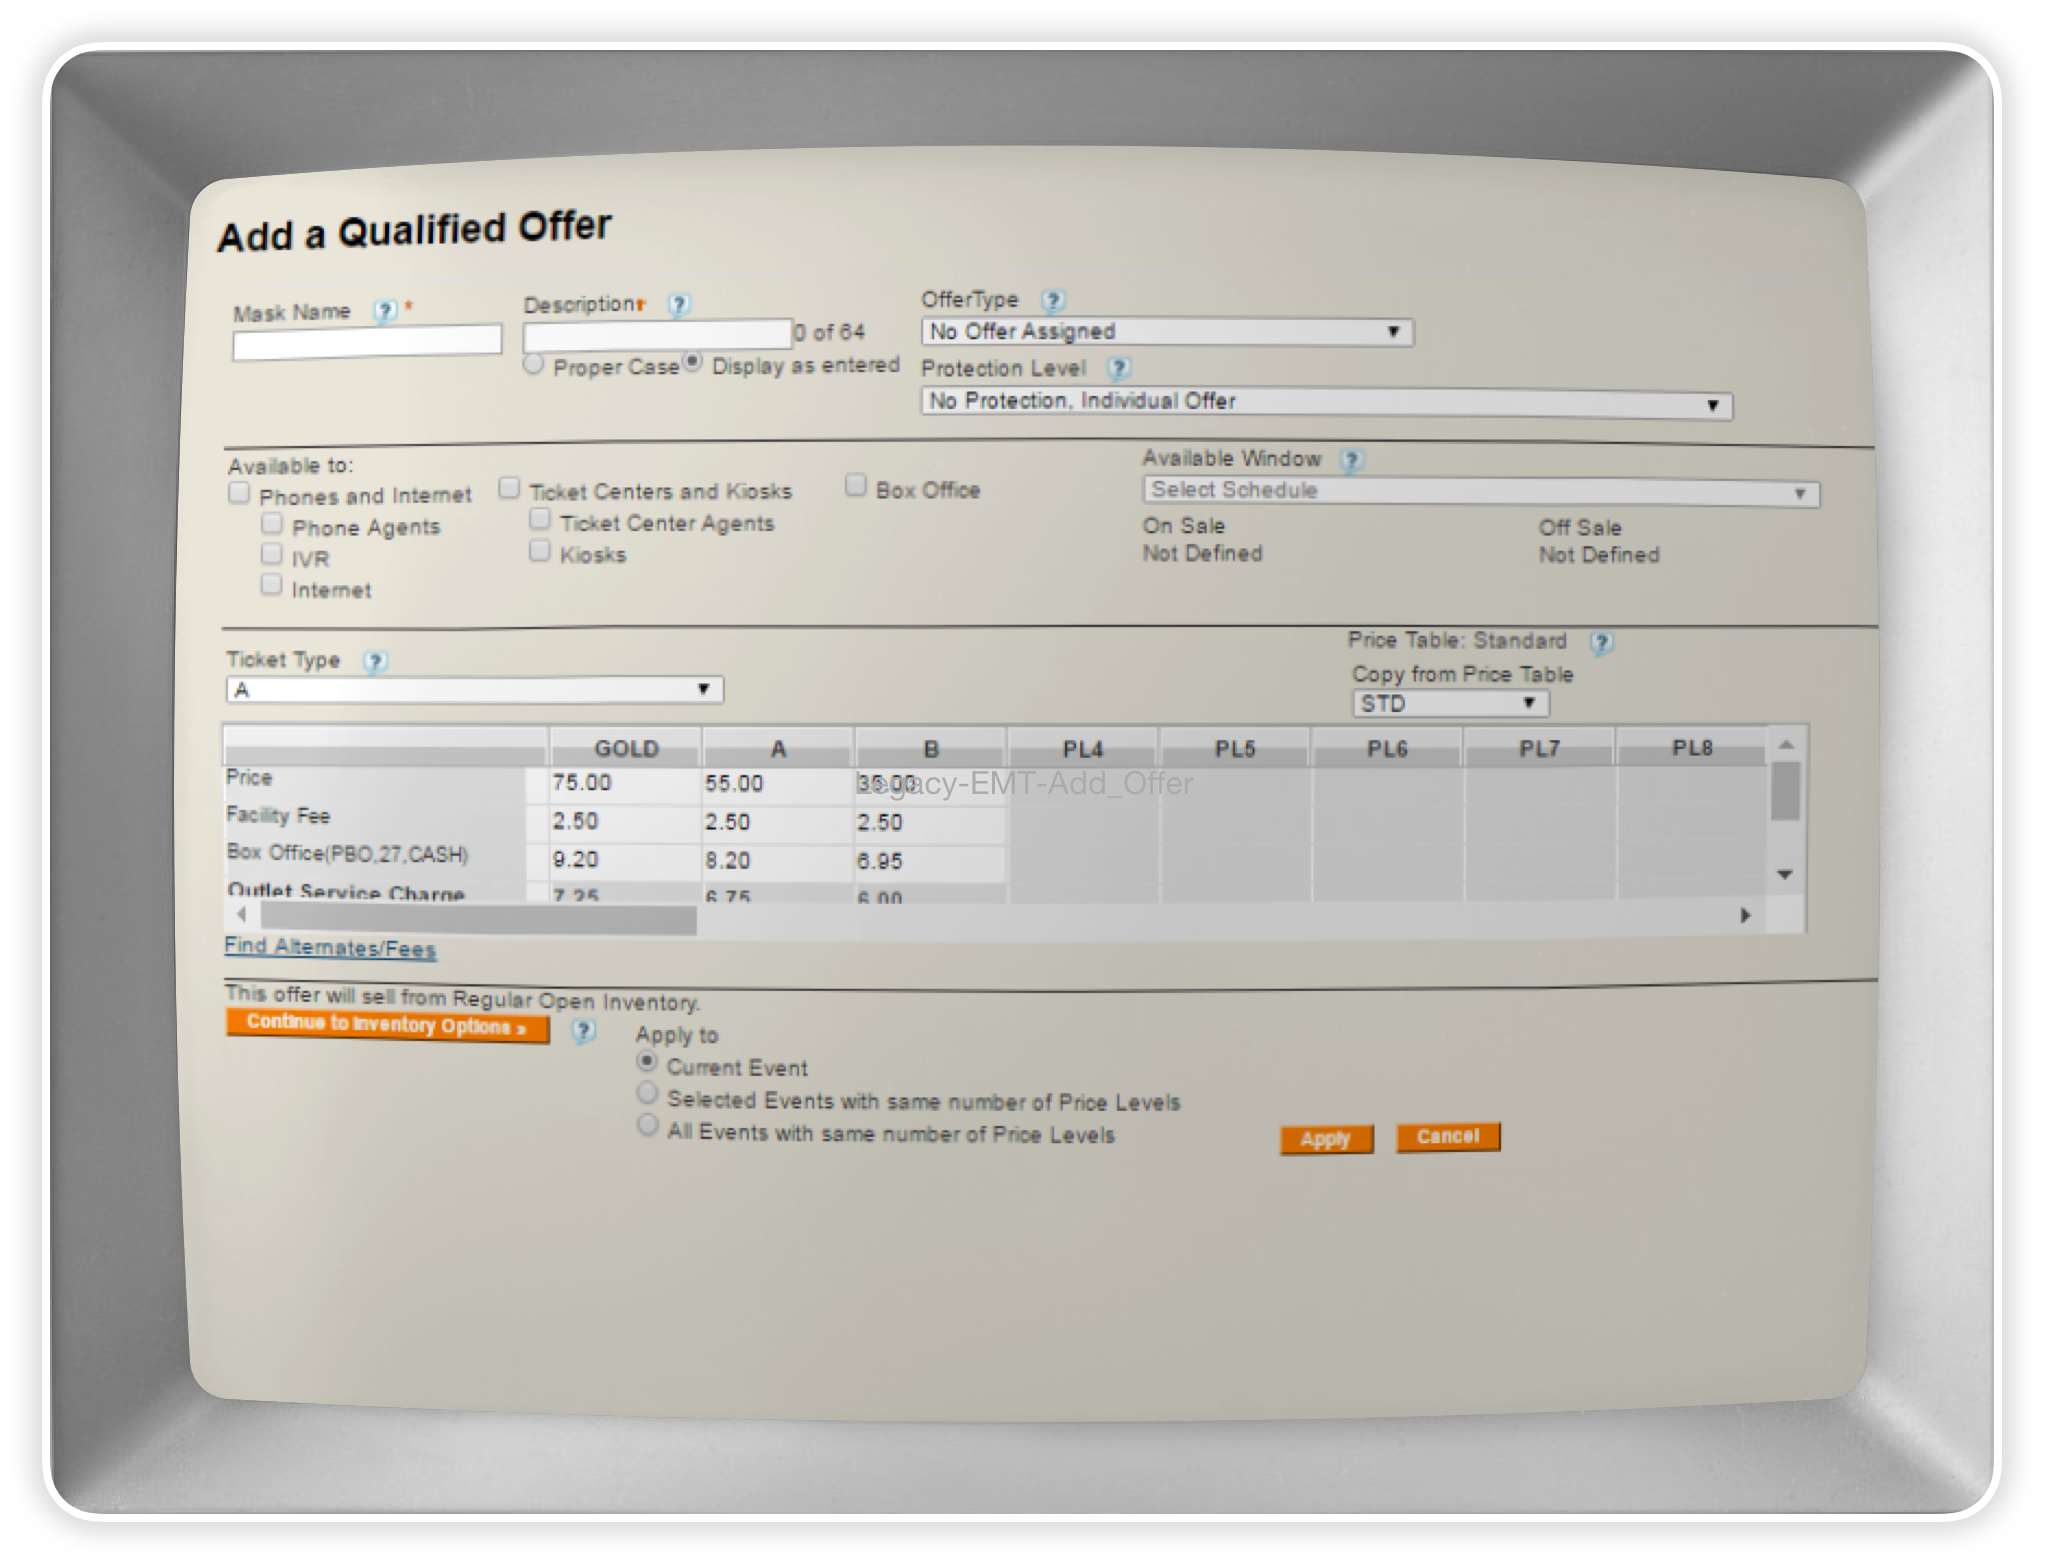Open help icon for OfferType
The image size is (2048, 1562).
1053,300
